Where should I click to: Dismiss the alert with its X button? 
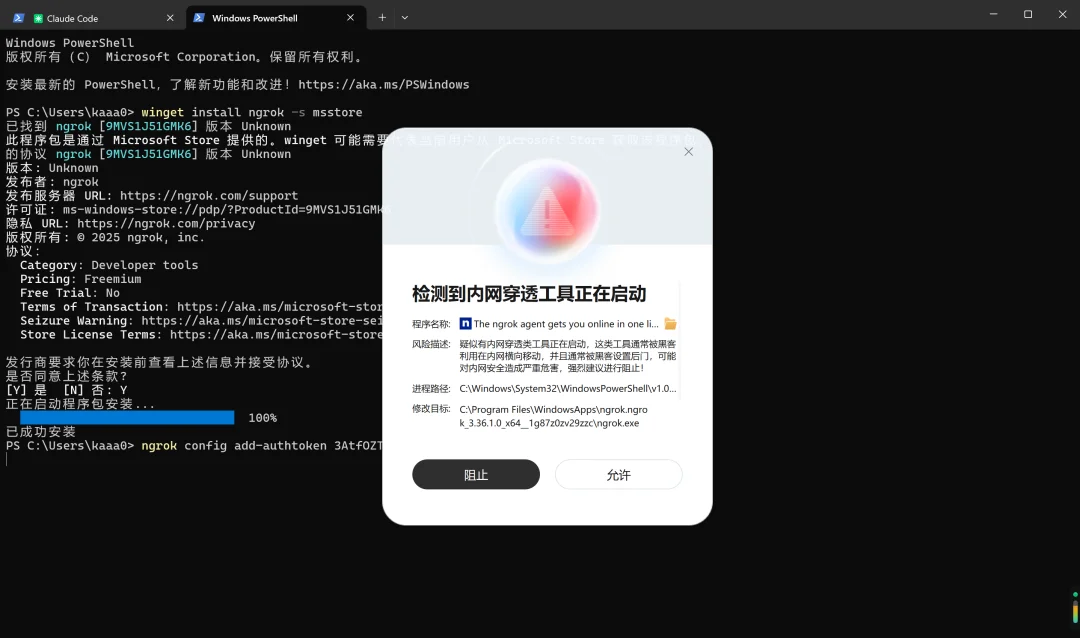coord(688,151)
